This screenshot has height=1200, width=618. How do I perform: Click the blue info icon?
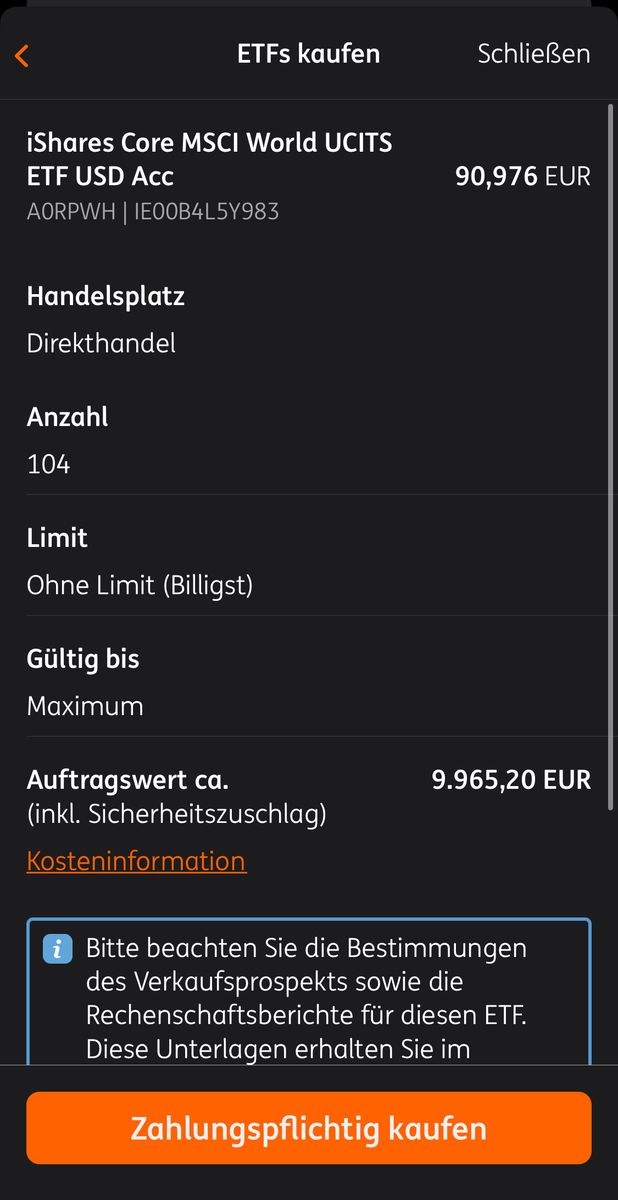(x=58, y=948)
